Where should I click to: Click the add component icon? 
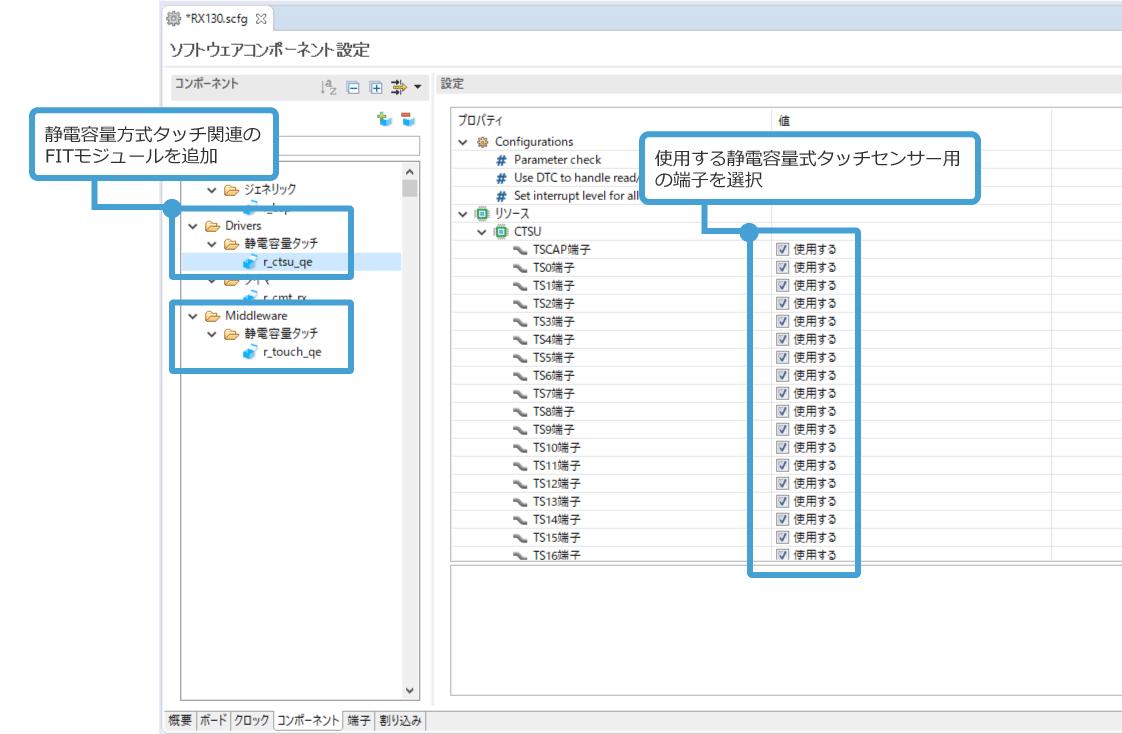[x=383, y=119]
